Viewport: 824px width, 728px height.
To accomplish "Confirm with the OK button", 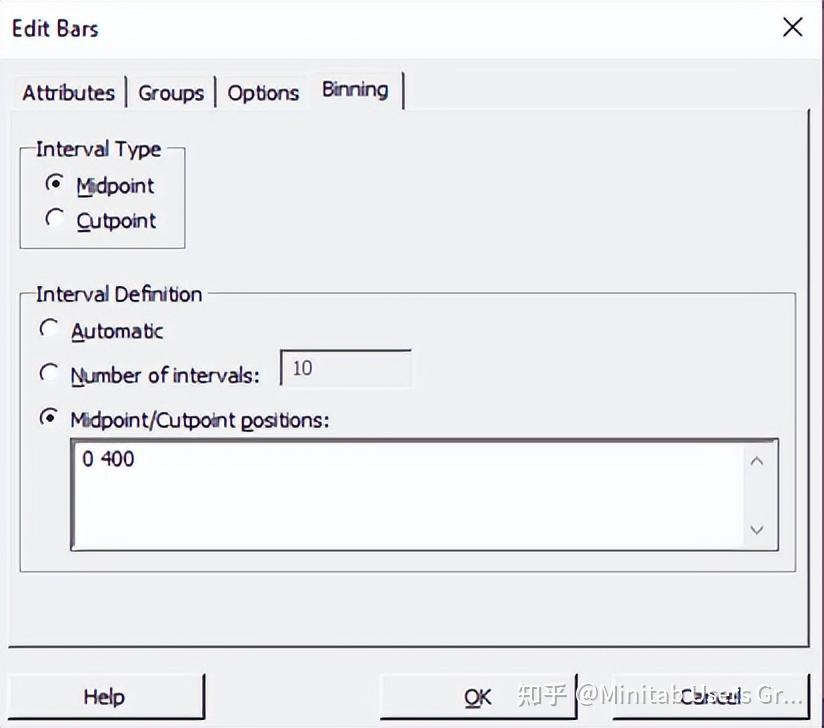I will click(478, 697).
